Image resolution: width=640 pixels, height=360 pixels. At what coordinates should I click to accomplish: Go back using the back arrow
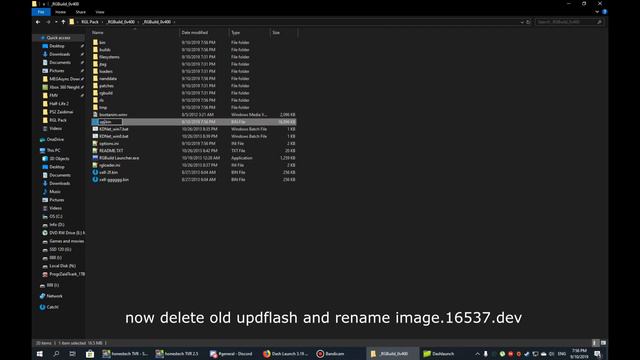point(38,22)
